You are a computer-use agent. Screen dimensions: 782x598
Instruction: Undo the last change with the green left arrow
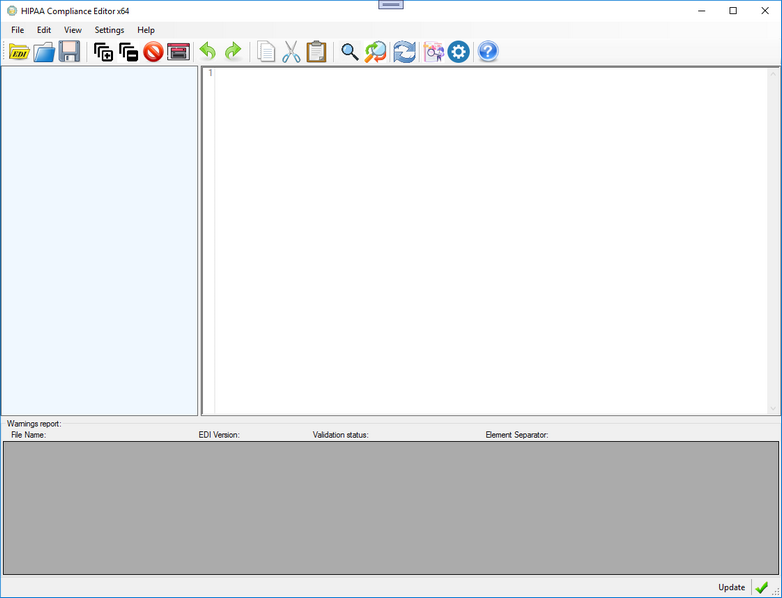(x=208, y=51)
